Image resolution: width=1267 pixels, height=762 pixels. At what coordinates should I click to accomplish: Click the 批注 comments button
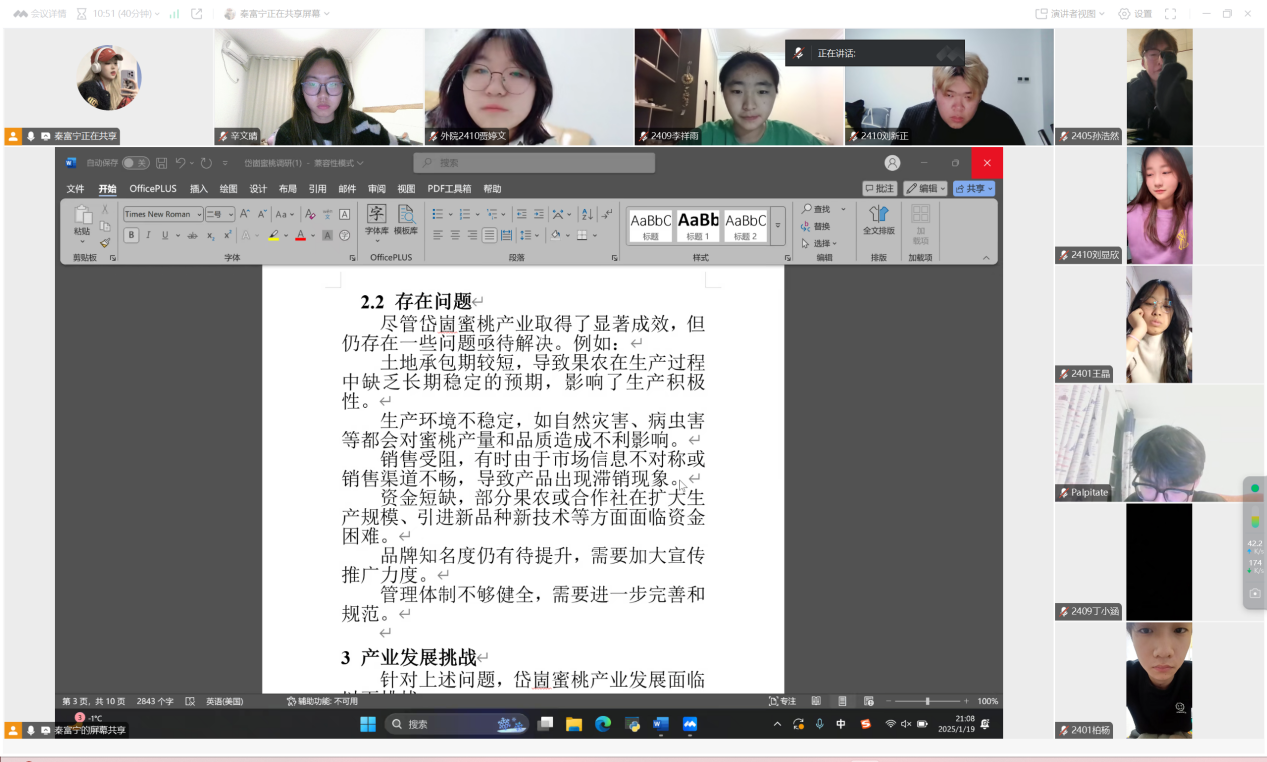pyautogui.click(x=880, y=188)
